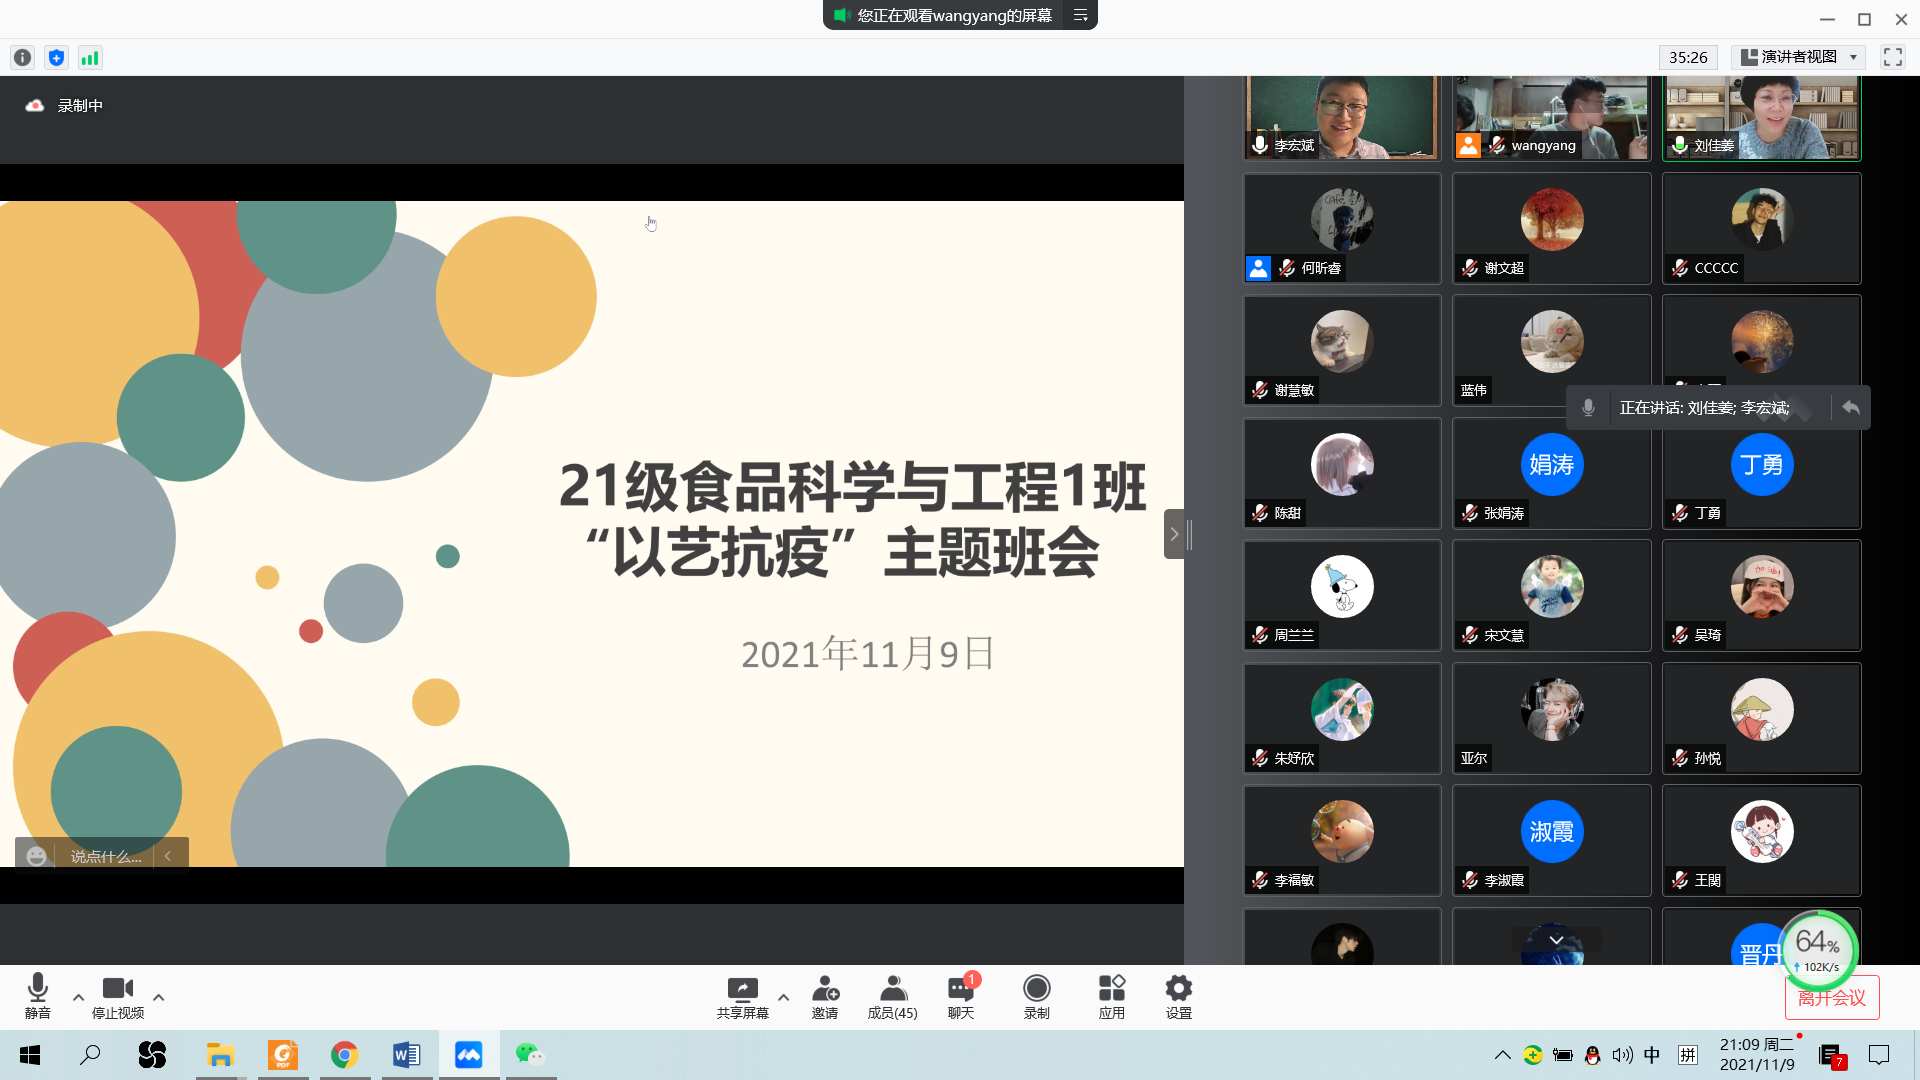
Task: Click the chat input field on slide
Action: pyautogui.click(x=105, y=857)
